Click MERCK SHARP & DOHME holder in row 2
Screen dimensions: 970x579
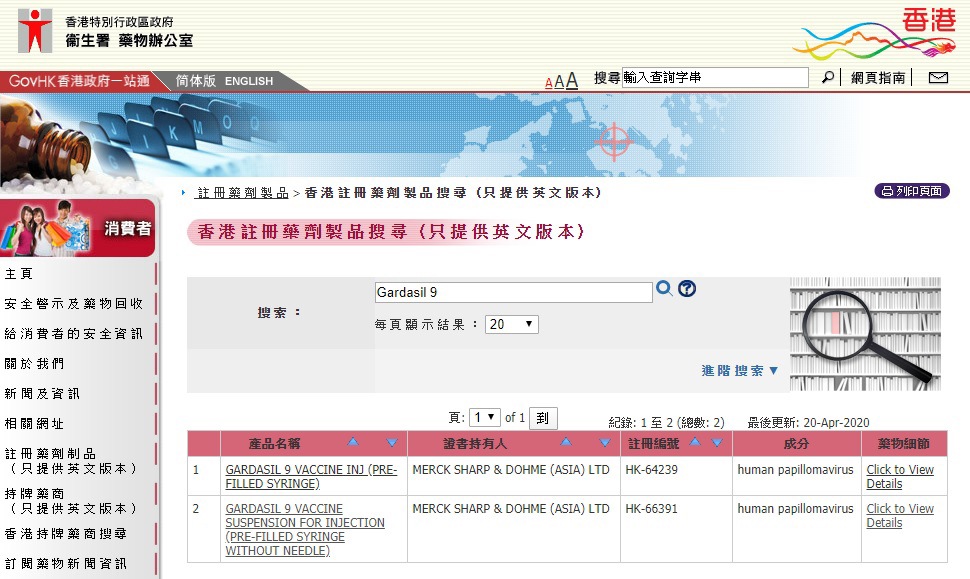pos(511,508)
